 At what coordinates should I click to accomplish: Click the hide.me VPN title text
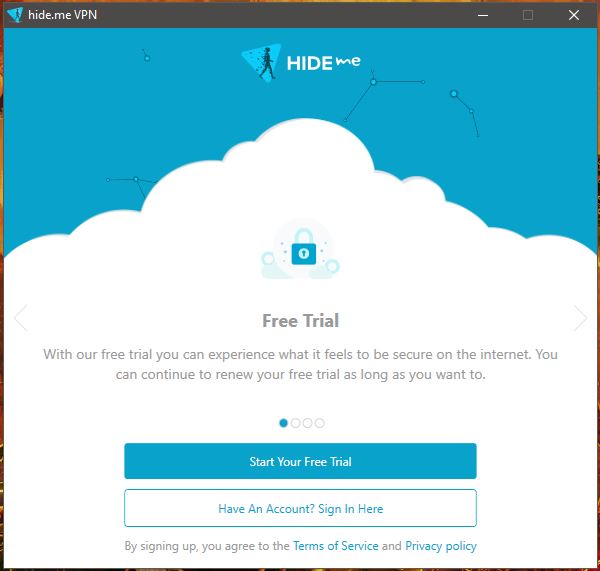pos(63,15)
